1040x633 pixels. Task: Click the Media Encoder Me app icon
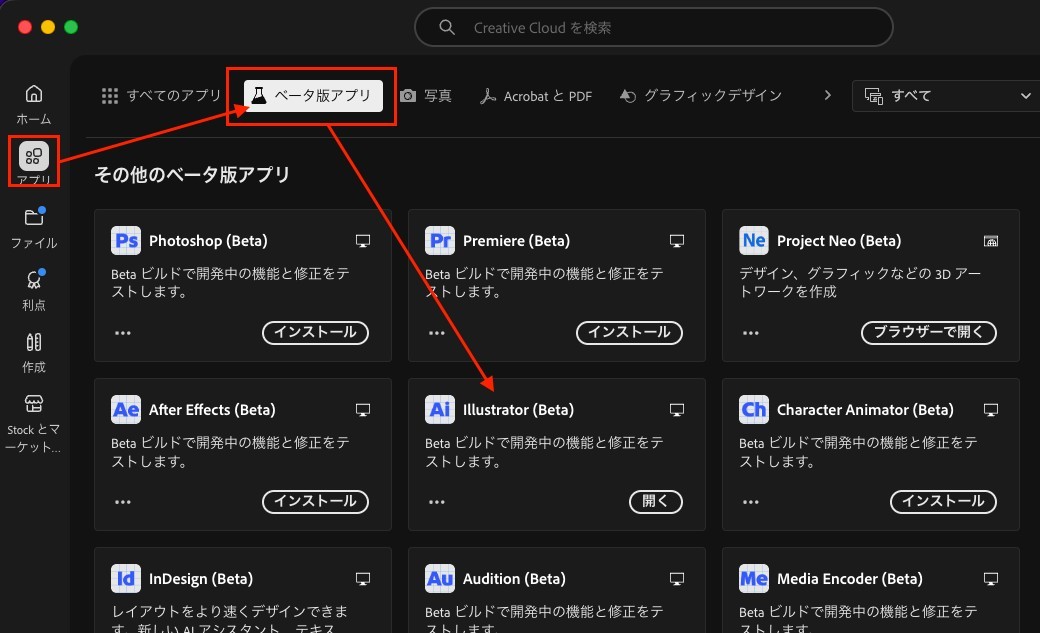(x=753, y=579)
